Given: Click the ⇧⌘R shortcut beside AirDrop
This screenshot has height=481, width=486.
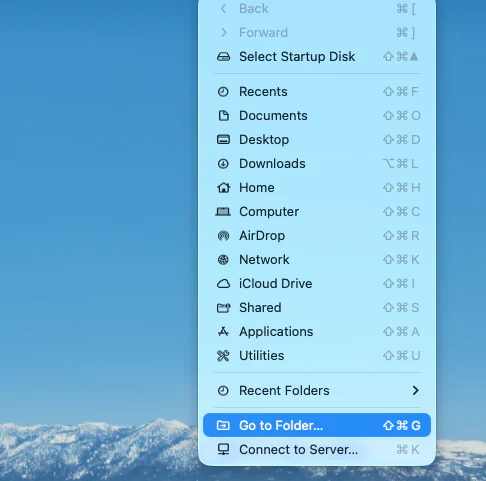Looking at the screenshot, I should (401, 236).
